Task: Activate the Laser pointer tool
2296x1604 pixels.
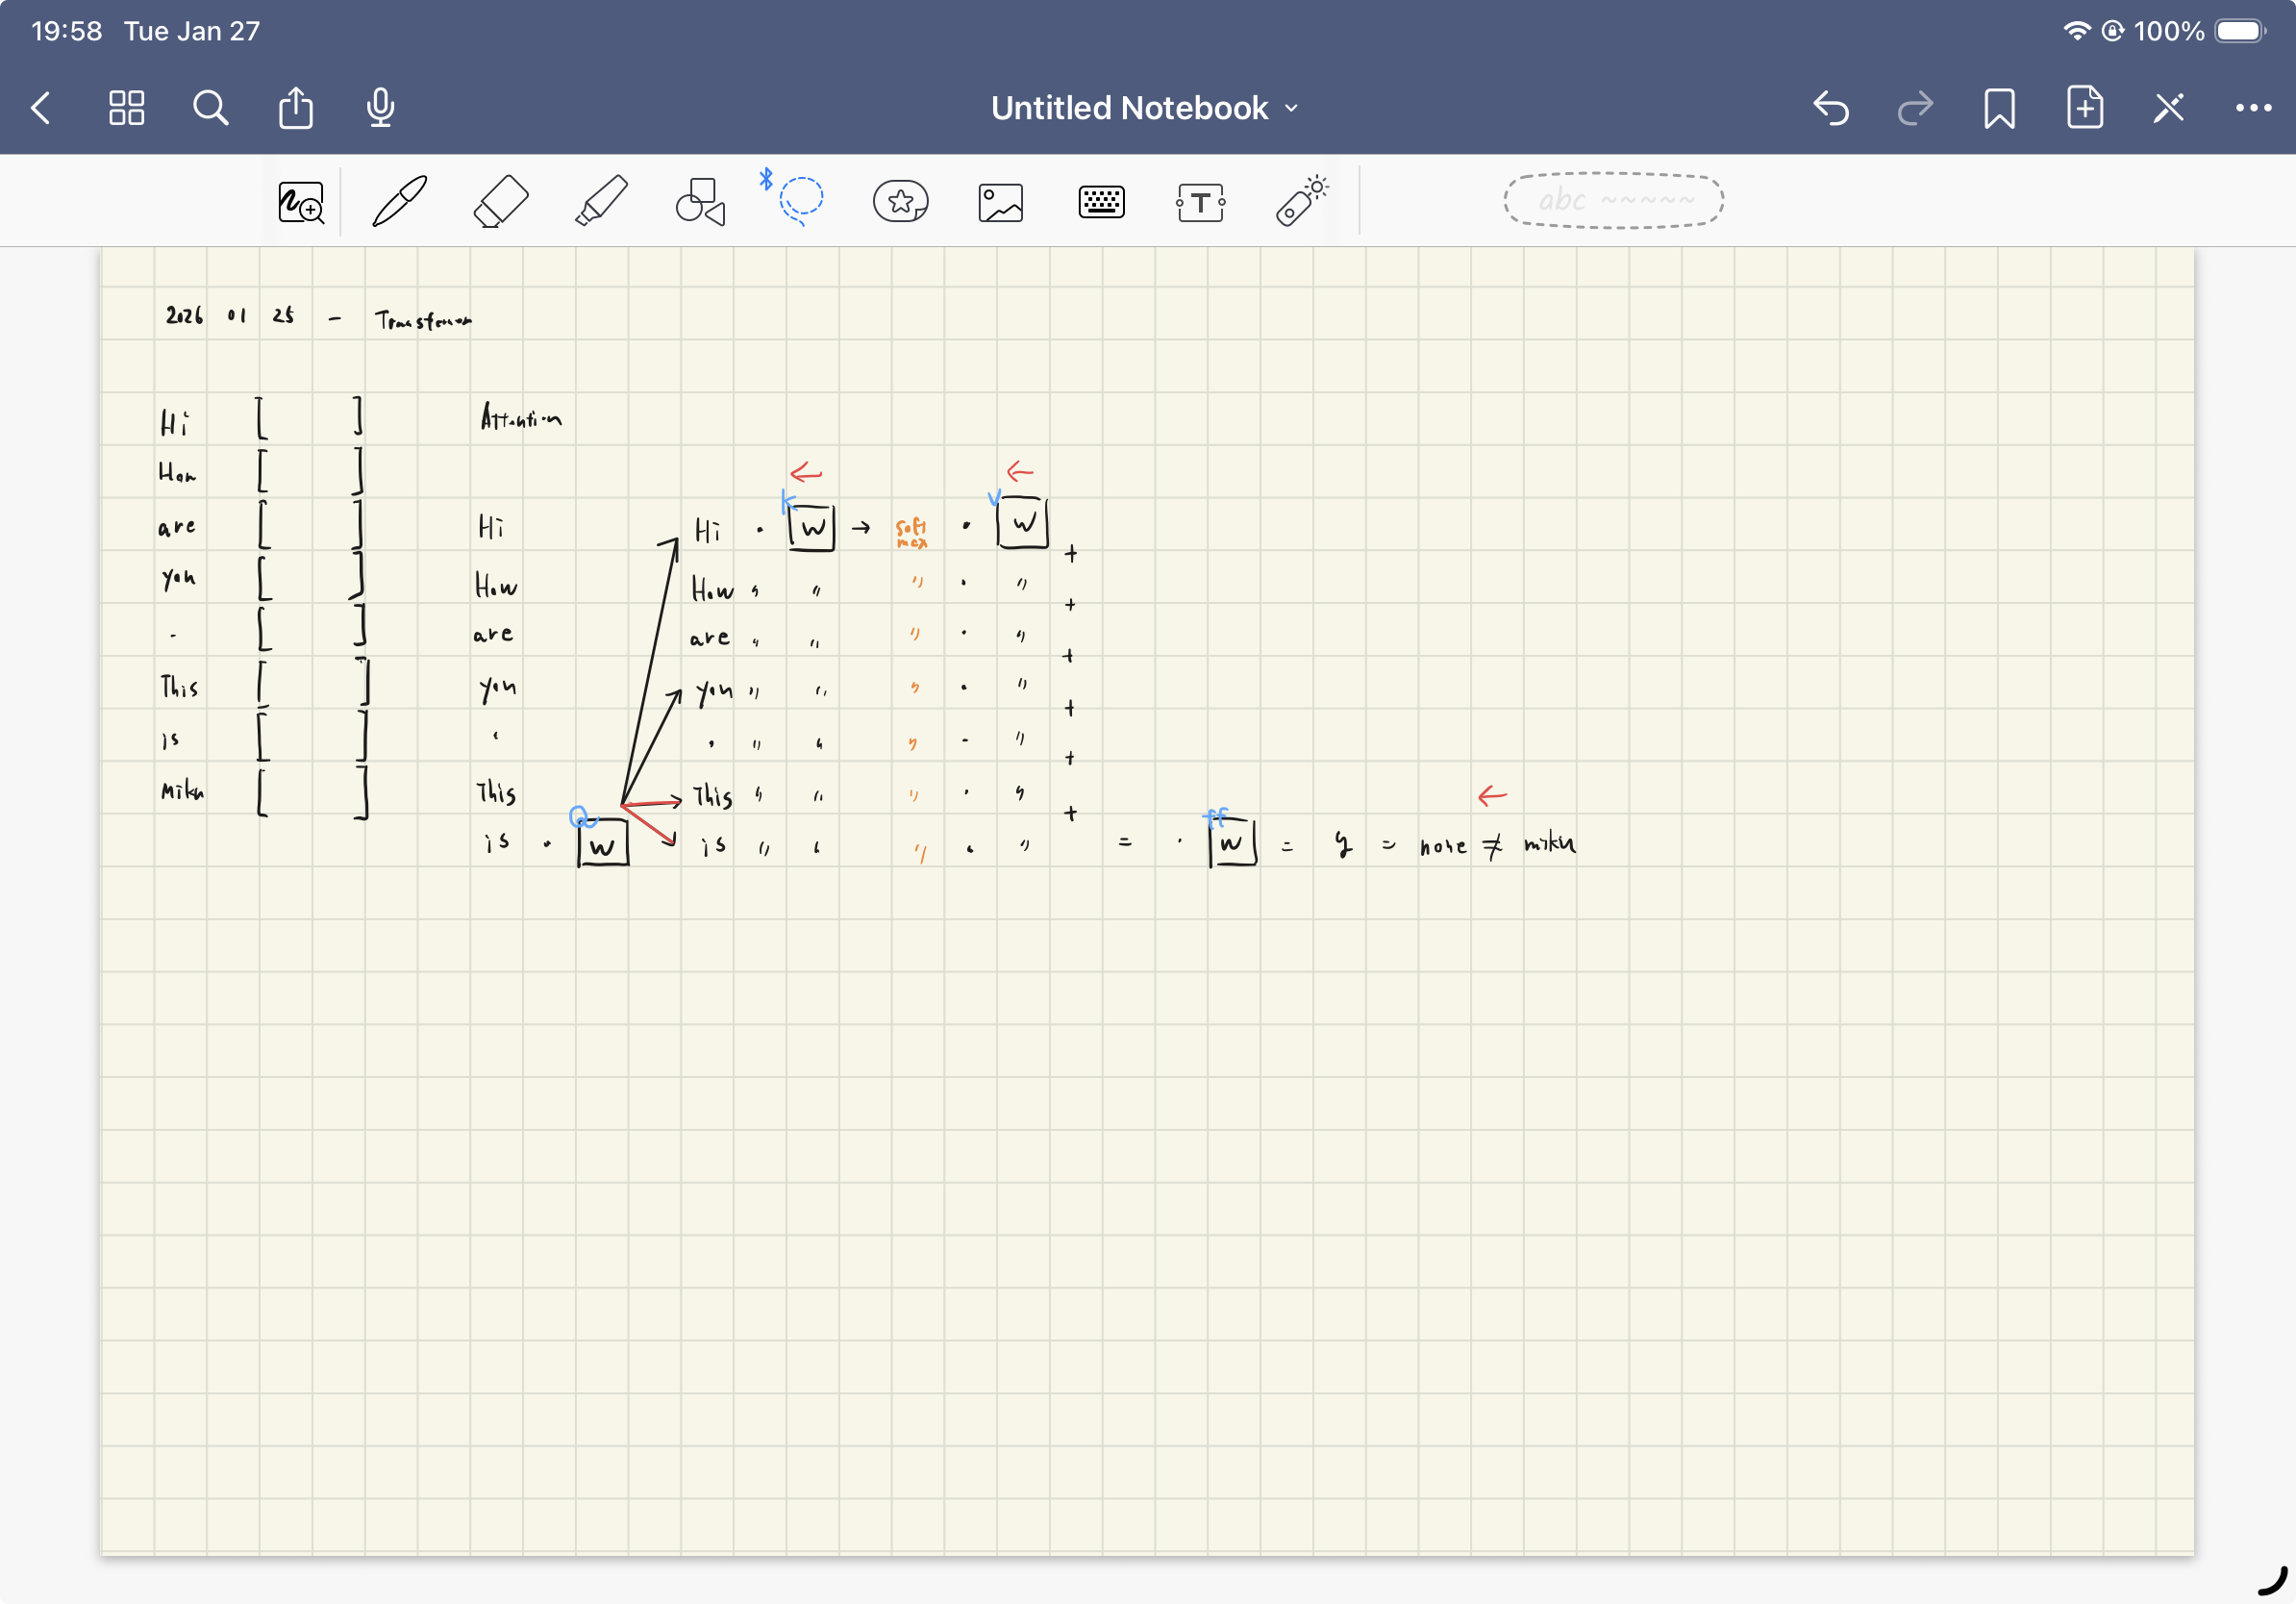Action: [x=1300, y=201]
